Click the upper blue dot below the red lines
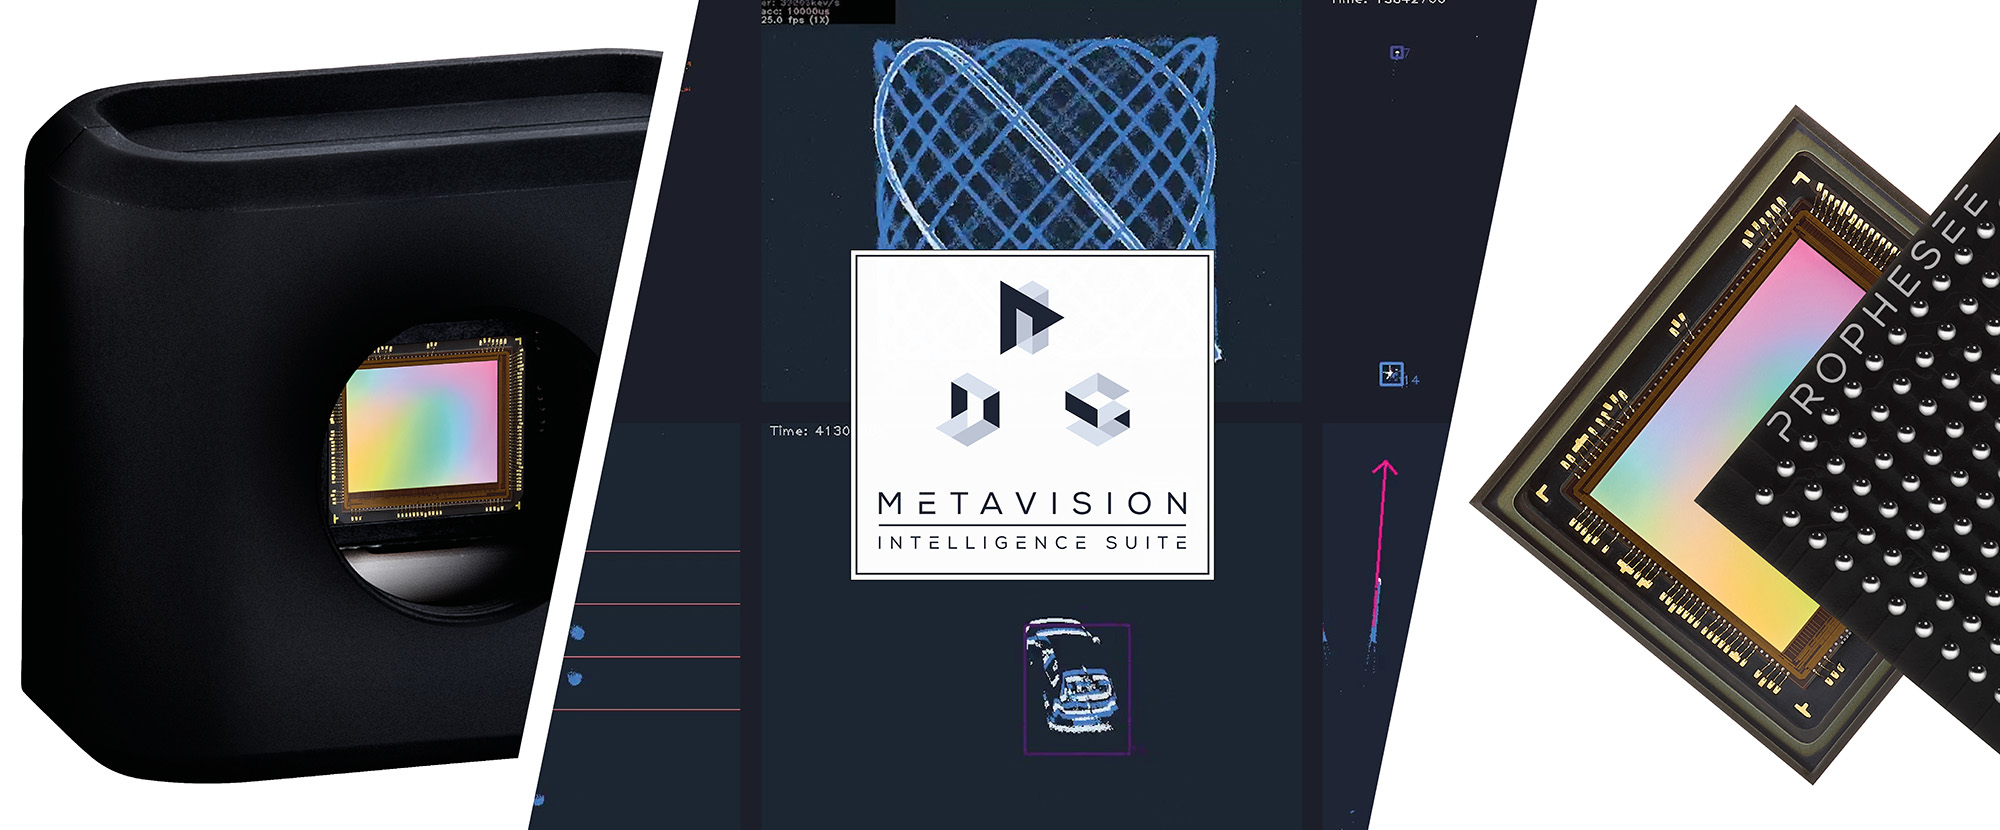The image size is (2000, 830). (577, 632)
